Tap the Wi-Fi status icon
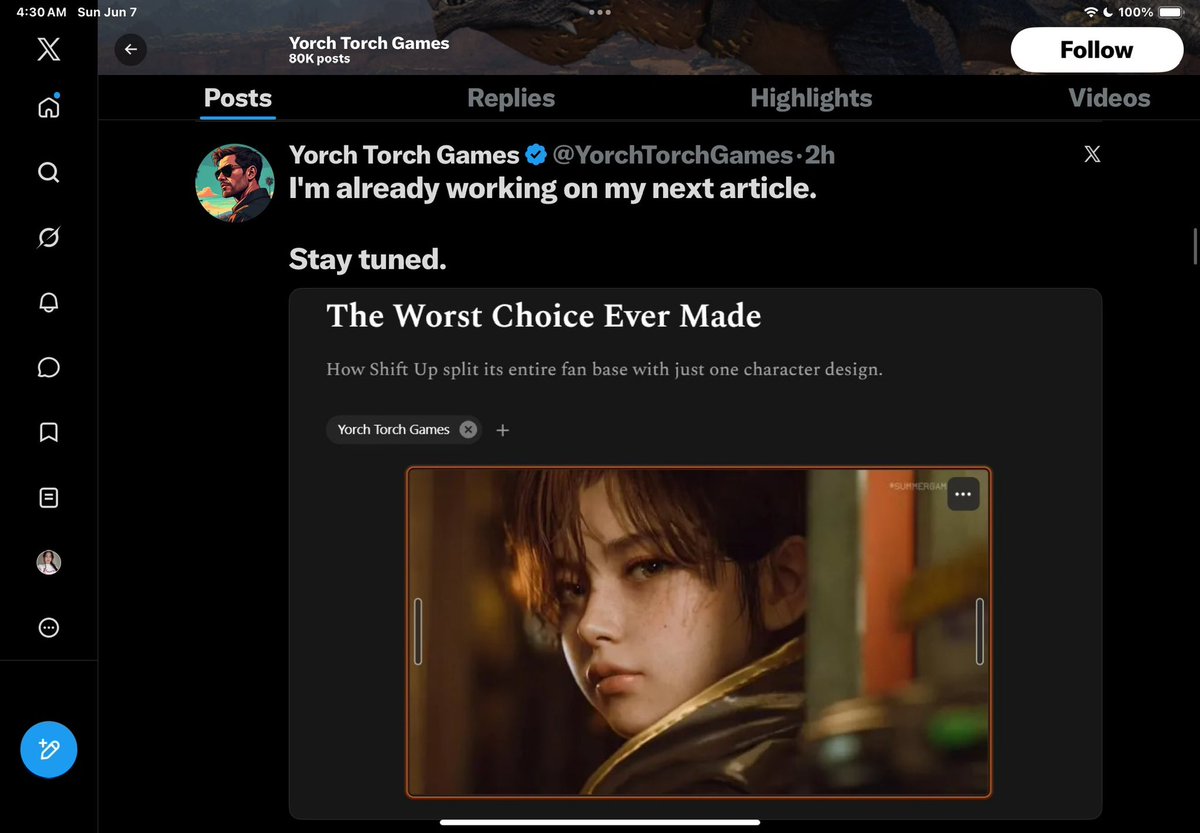Screen dimensions: 1200x833 (x=1091, y=12)
